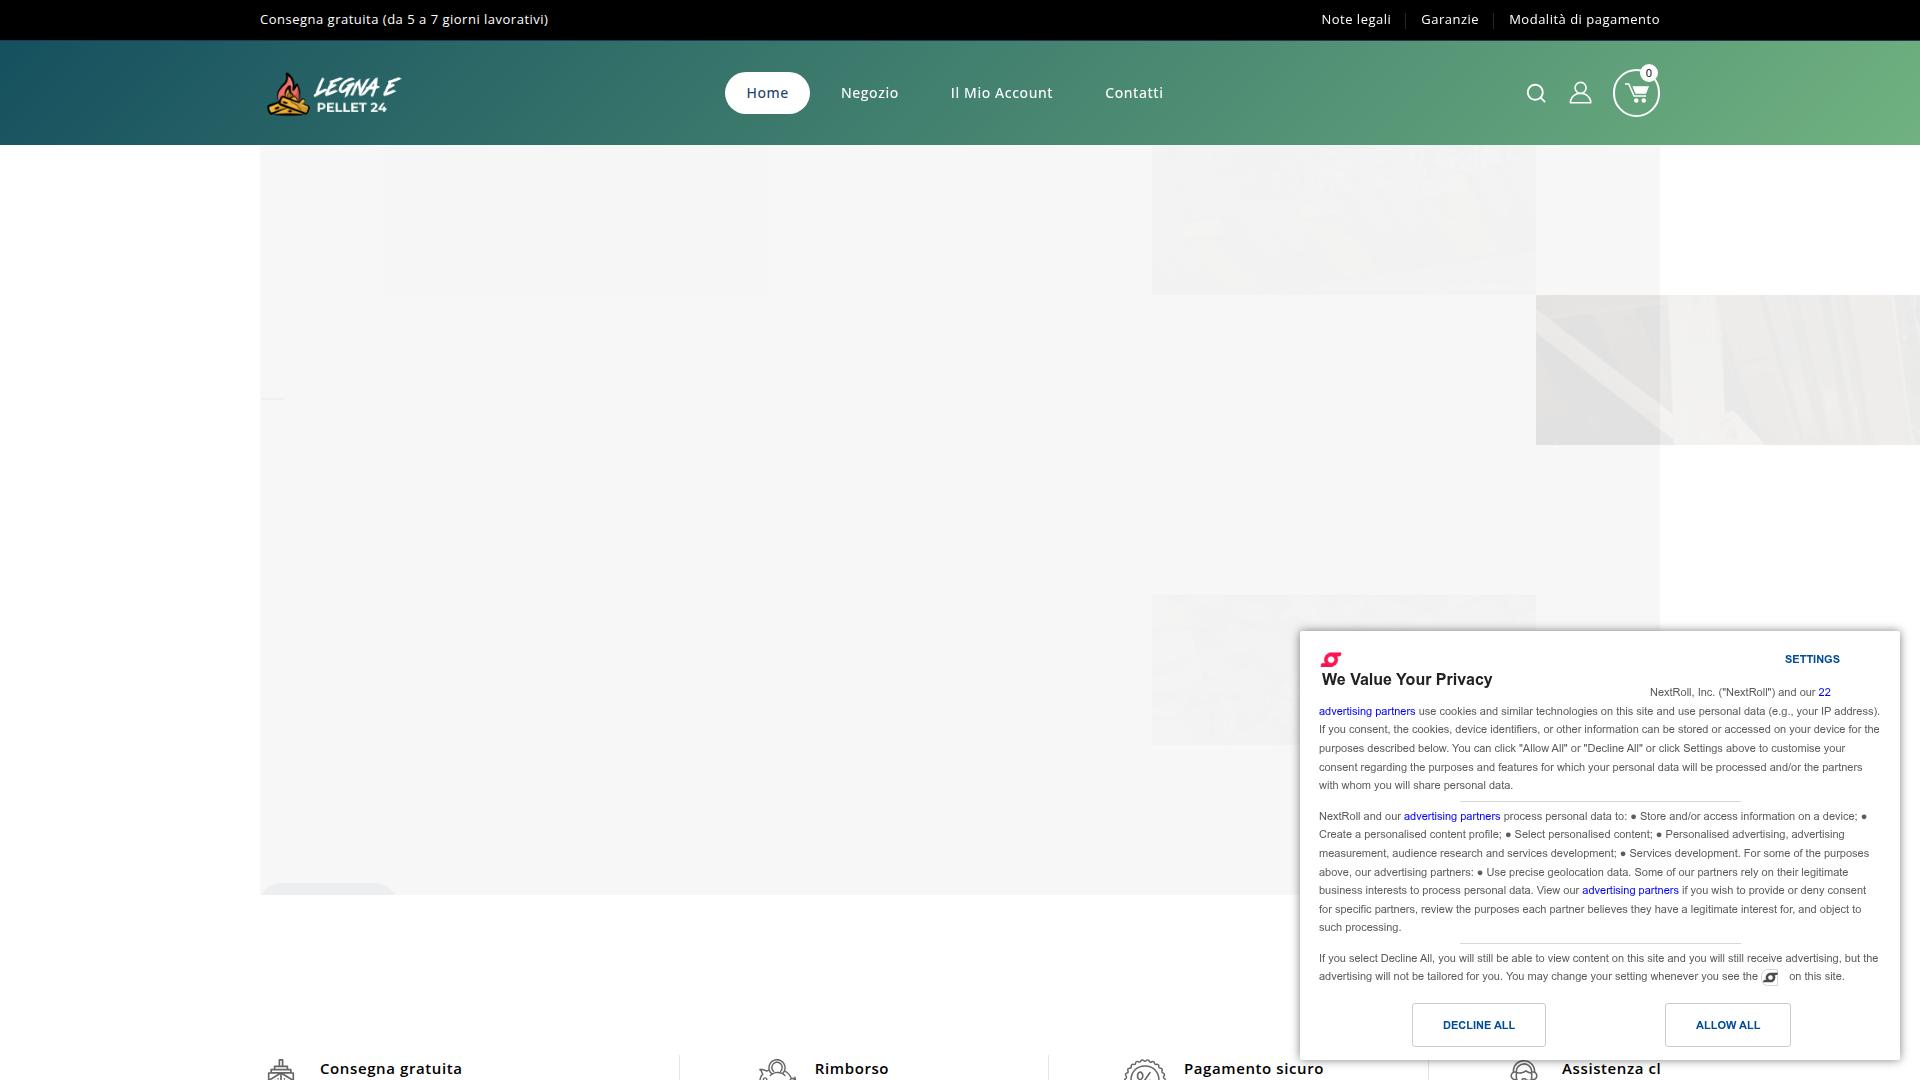Click the small NextRoll icon in footer text
The image size is (1920, 1080).
(1770, 977)
